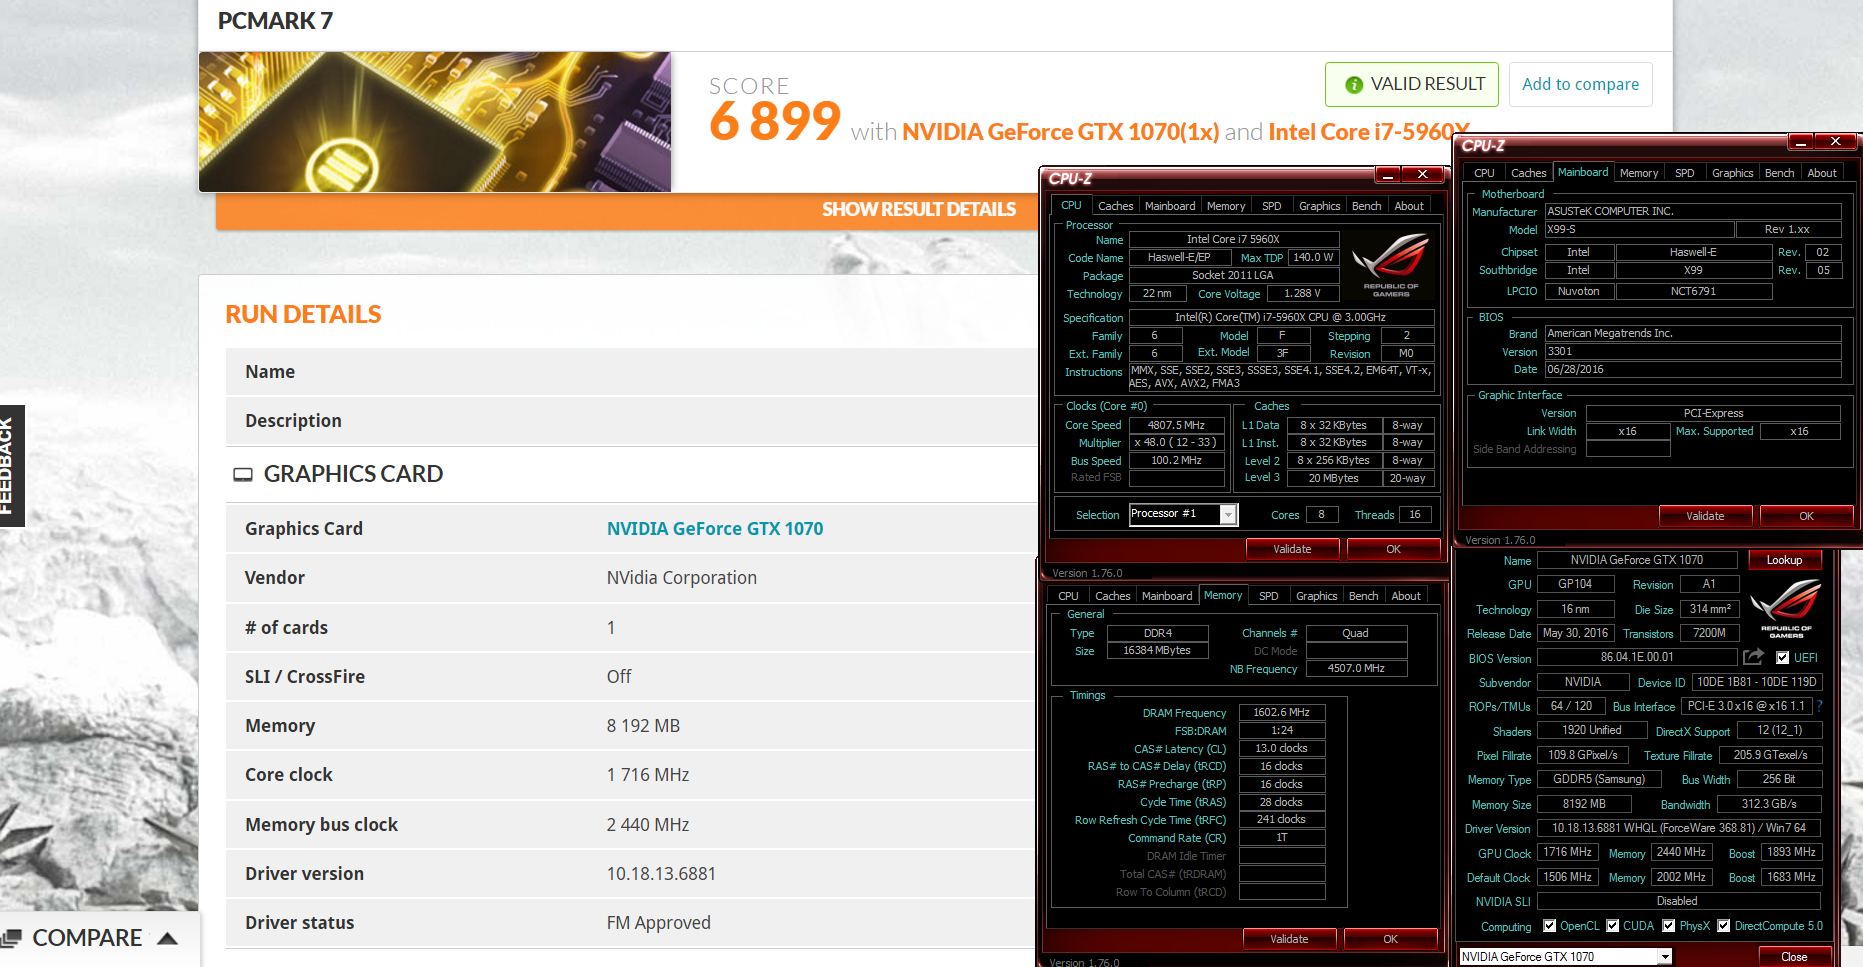Open the Processor #1 selection dropdown
The height and width of the screenshot is (967, 1863).
click(1228, 514)
